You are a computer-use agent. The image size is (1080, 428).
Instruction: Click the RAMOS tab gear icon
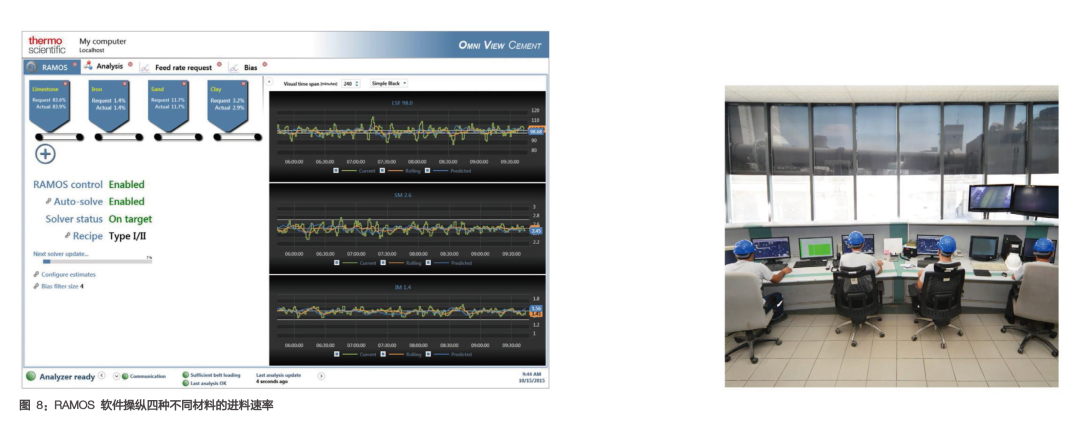coord(32,68)
